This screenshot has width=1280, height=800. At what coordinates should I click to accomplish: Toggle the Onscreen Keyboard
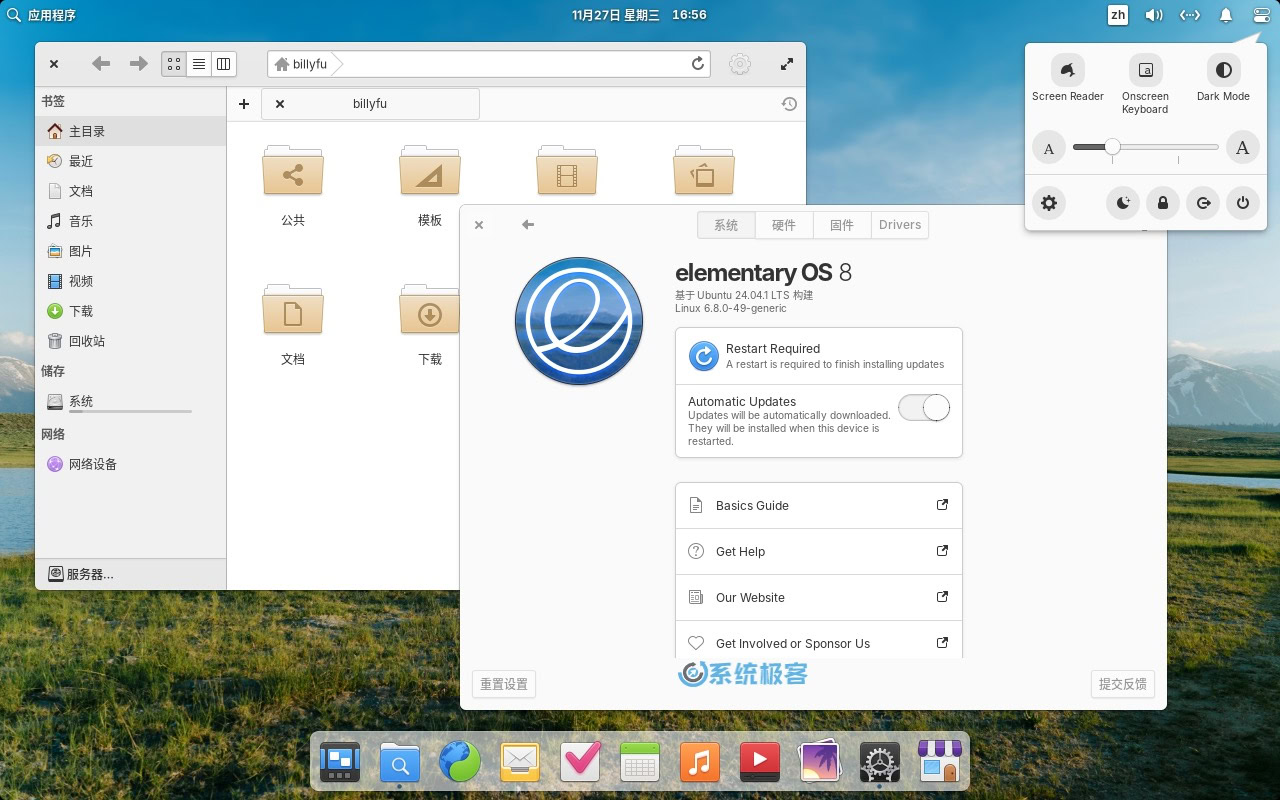(1146, 70)
